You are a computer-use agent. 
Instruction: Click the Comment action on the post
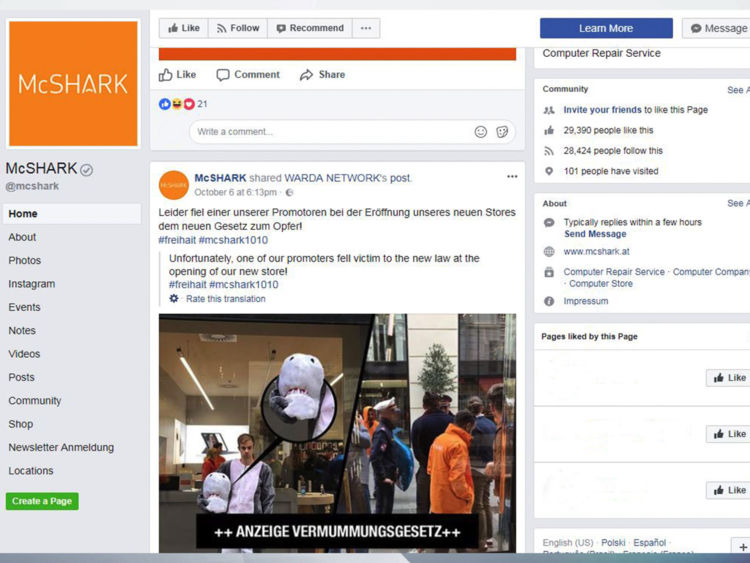[248, 75]
